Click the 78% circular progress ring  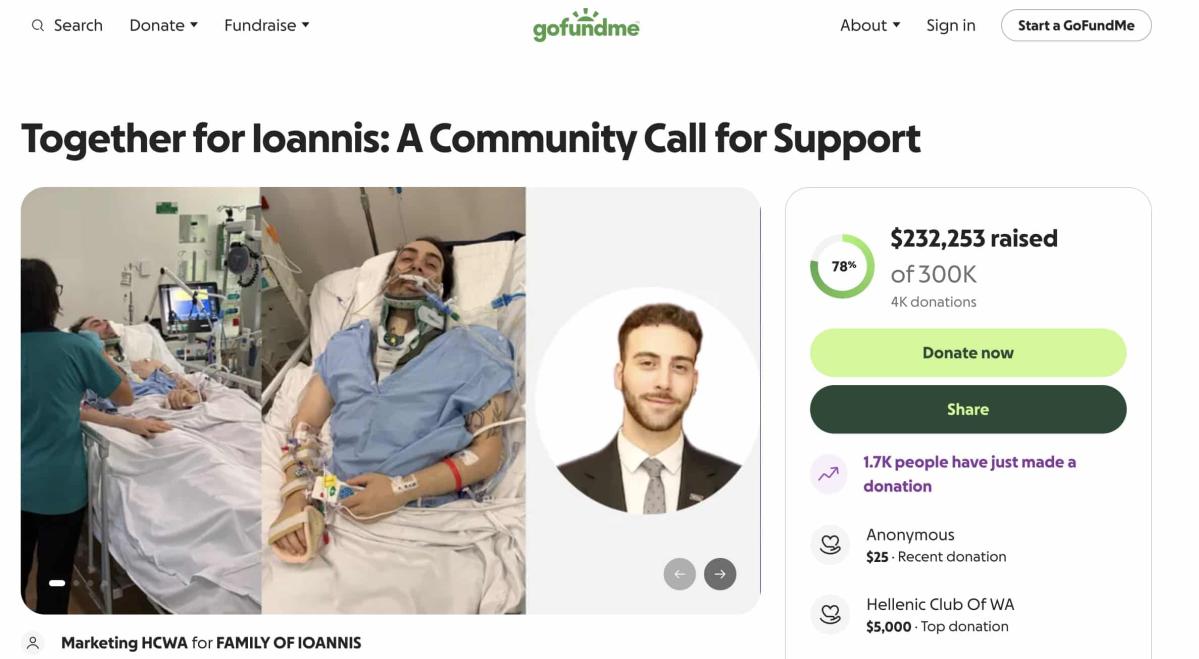point(842,266)
